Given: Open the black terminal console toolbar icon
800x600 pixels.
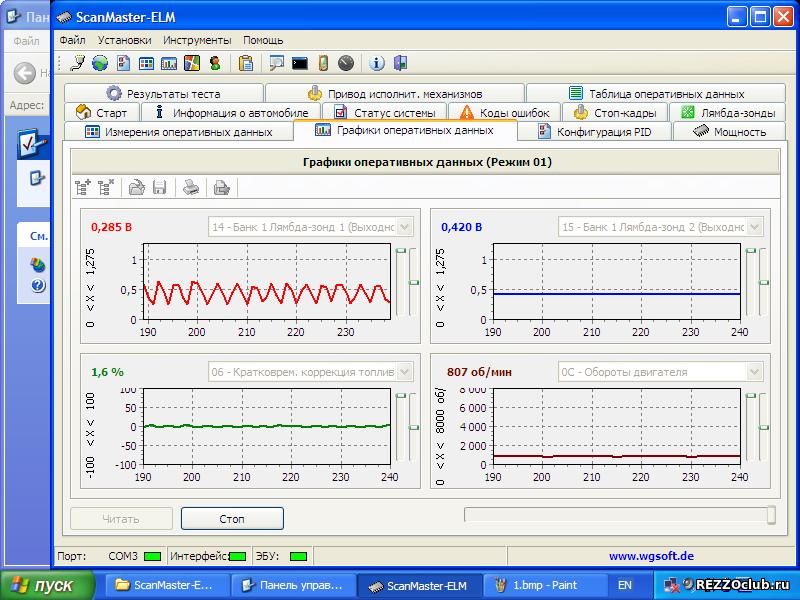Looking at the screenshot, I should point(300,63).
